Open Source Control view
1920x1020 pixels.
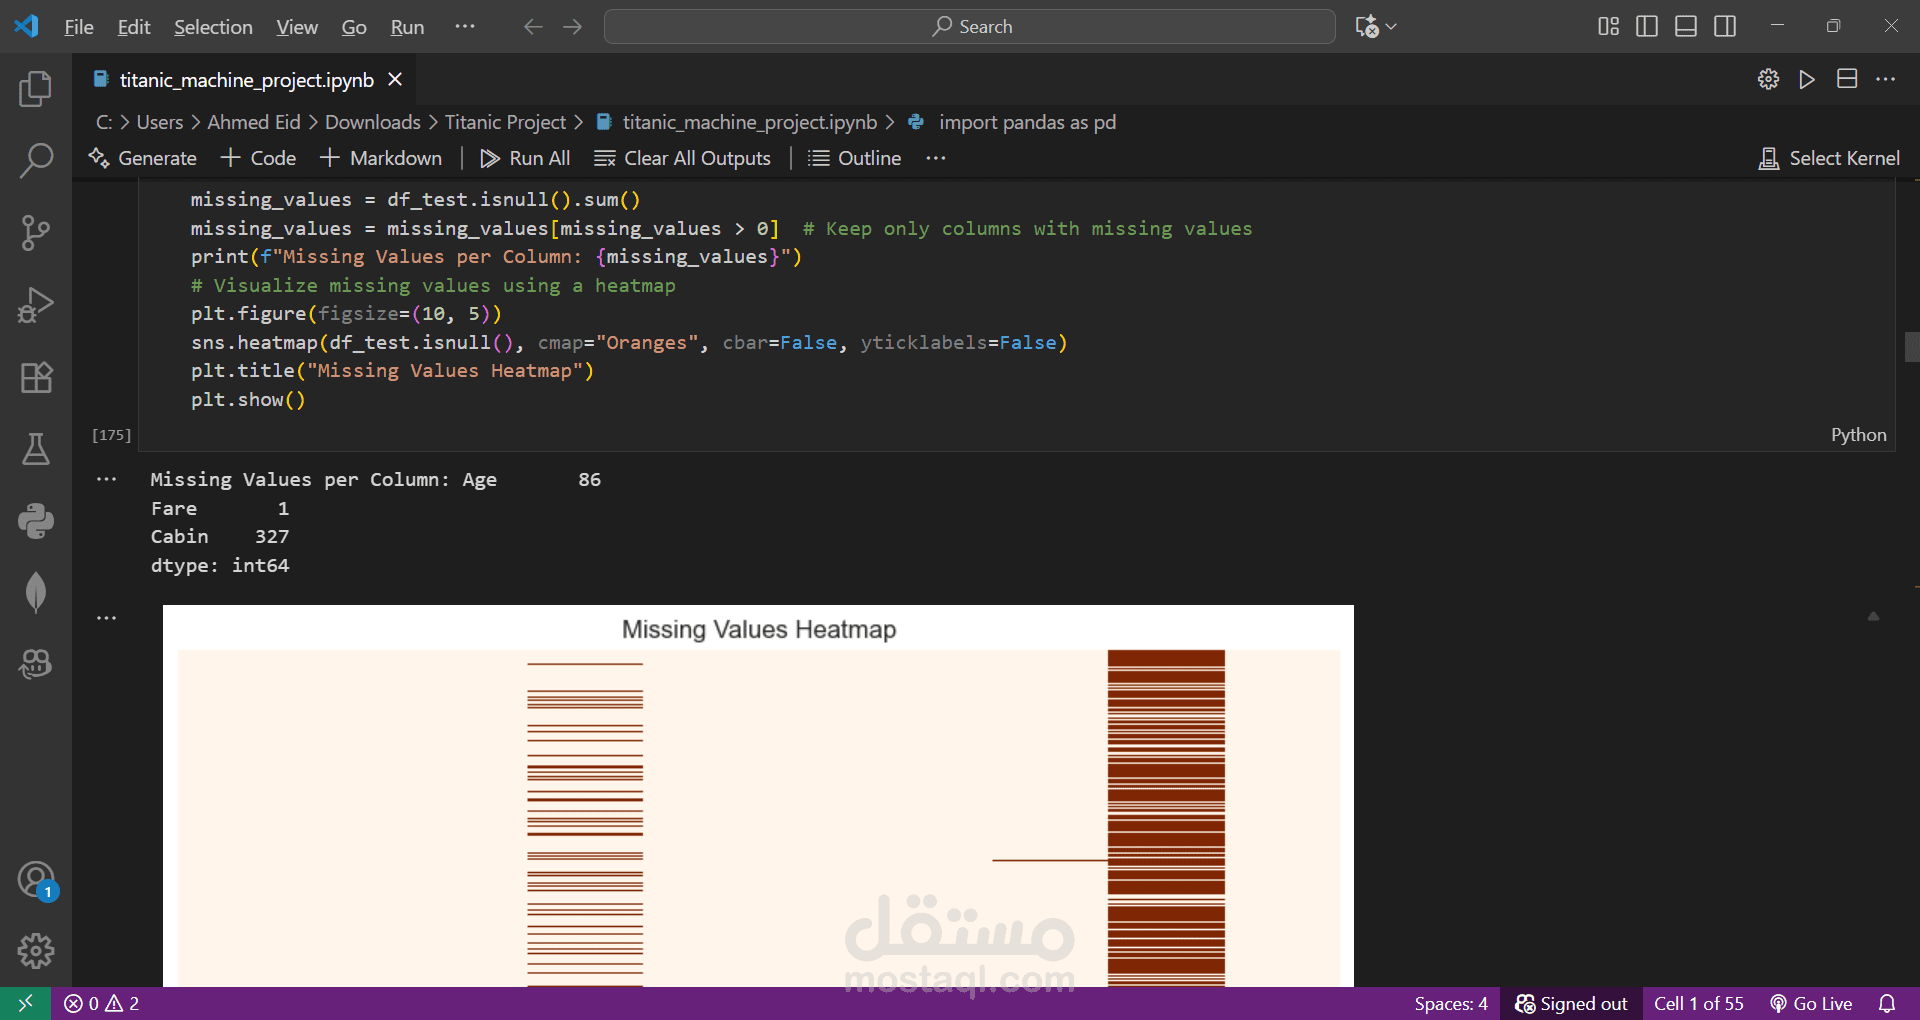(36, 233)
